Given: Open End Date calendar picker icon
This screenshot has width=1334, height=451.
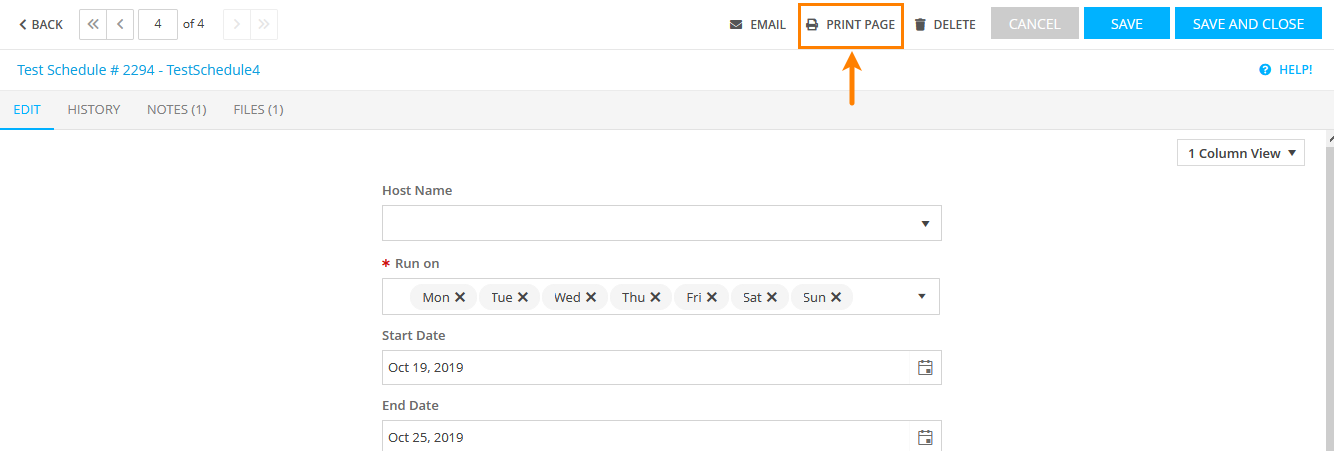Looking at the screenshot, I should (925, 437).
